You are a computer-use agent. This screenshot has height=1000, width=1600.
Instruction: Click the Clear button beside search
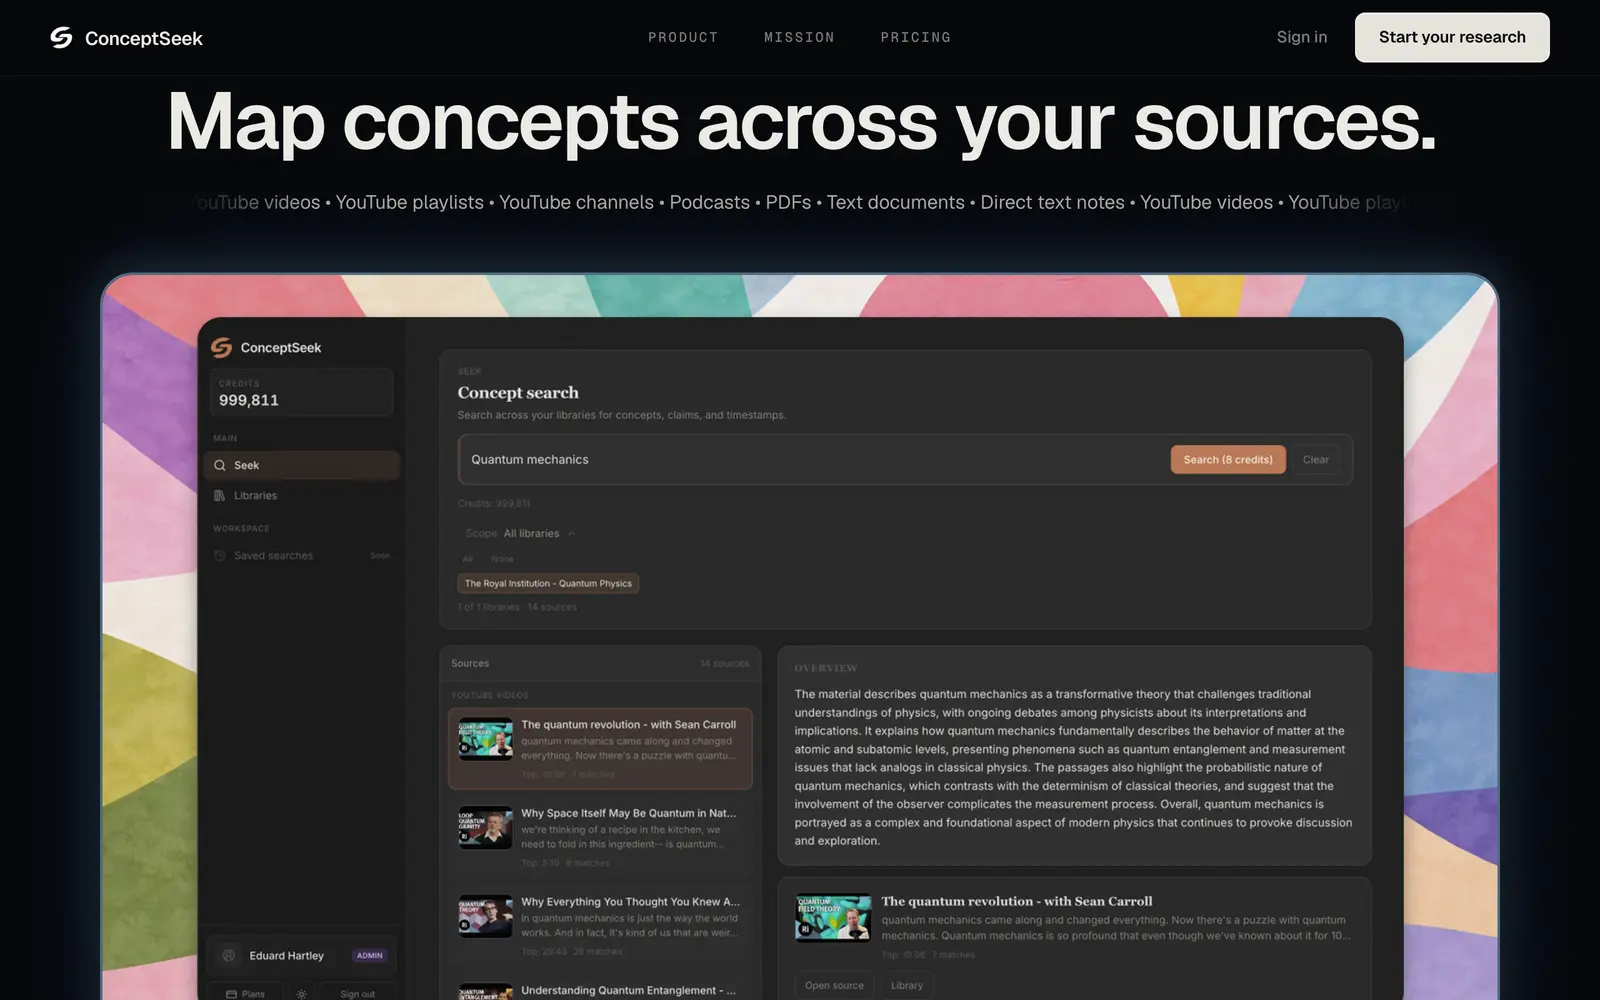(x=1315, y=460)
